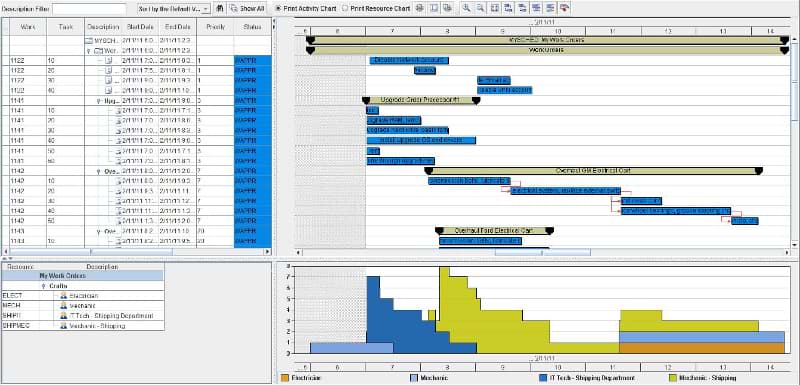The width and height of the screenshot is (800, 385).
Task: Collapse the Overhaul GM Electrical Cart row 1142
Action: click(x=98, y=171)
